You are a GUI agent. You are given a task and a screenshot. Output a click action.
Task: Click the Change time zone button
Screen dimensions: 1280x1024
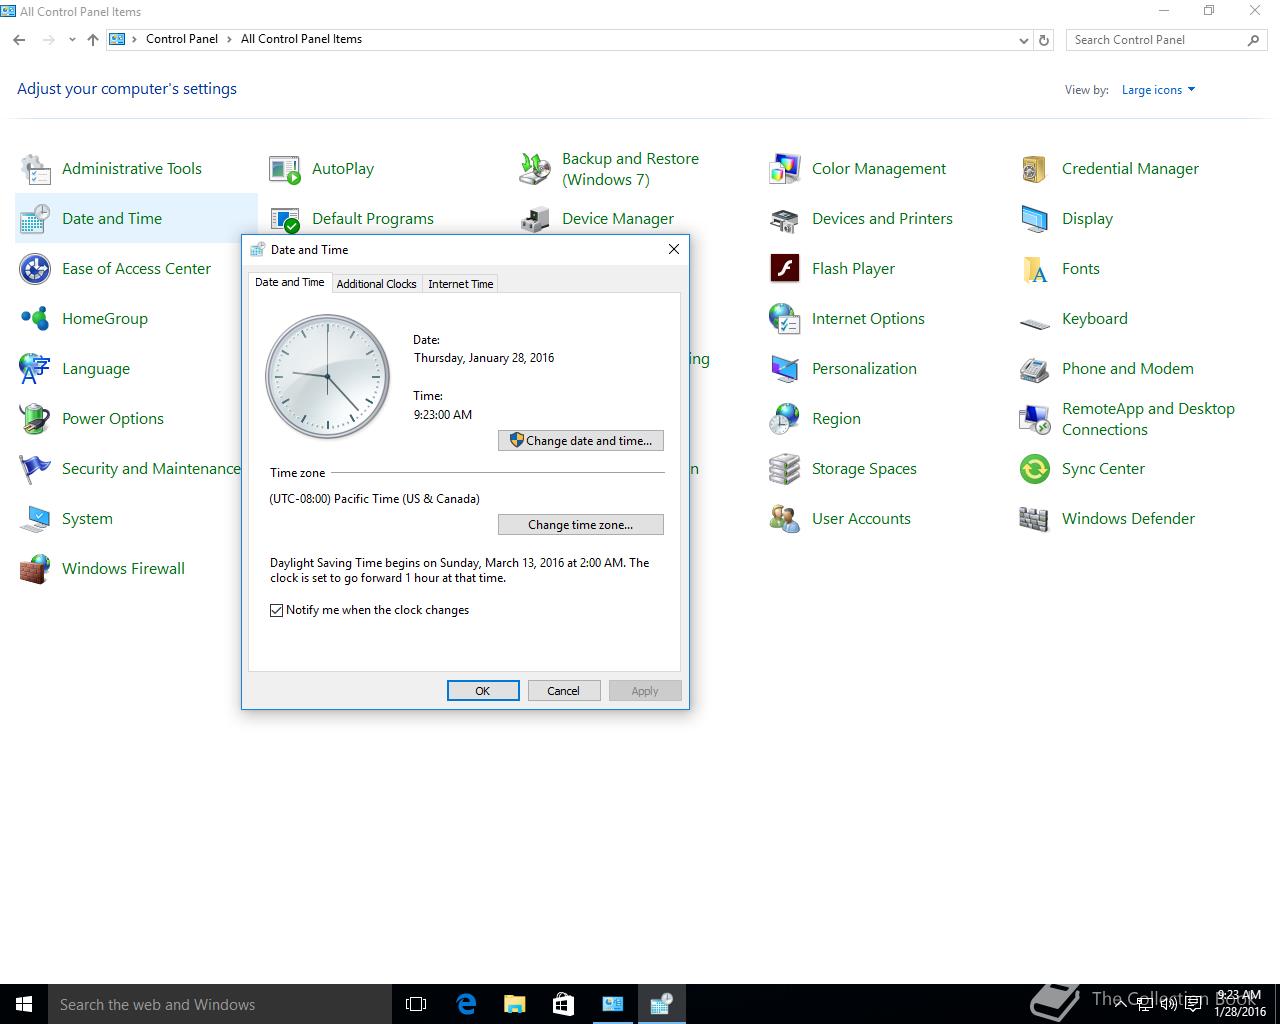tap(581, 524)
